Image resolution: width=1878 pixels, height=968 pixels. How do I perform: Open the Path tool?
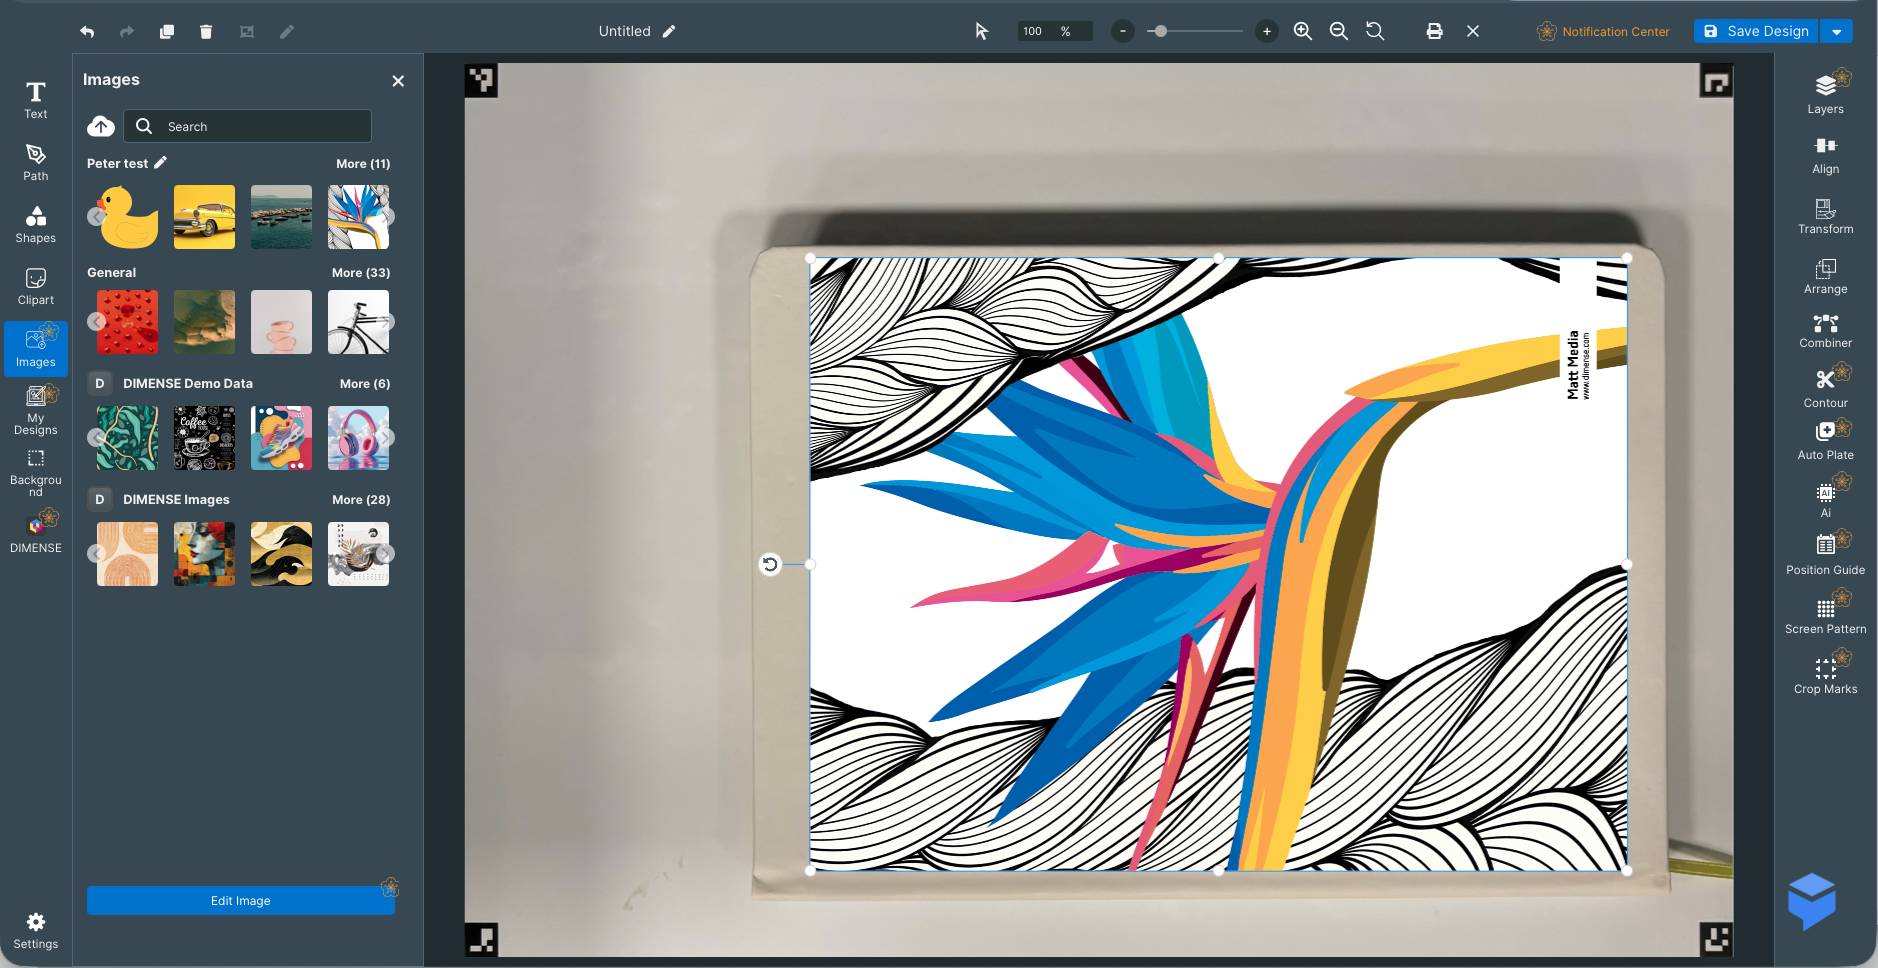[36, 162]
